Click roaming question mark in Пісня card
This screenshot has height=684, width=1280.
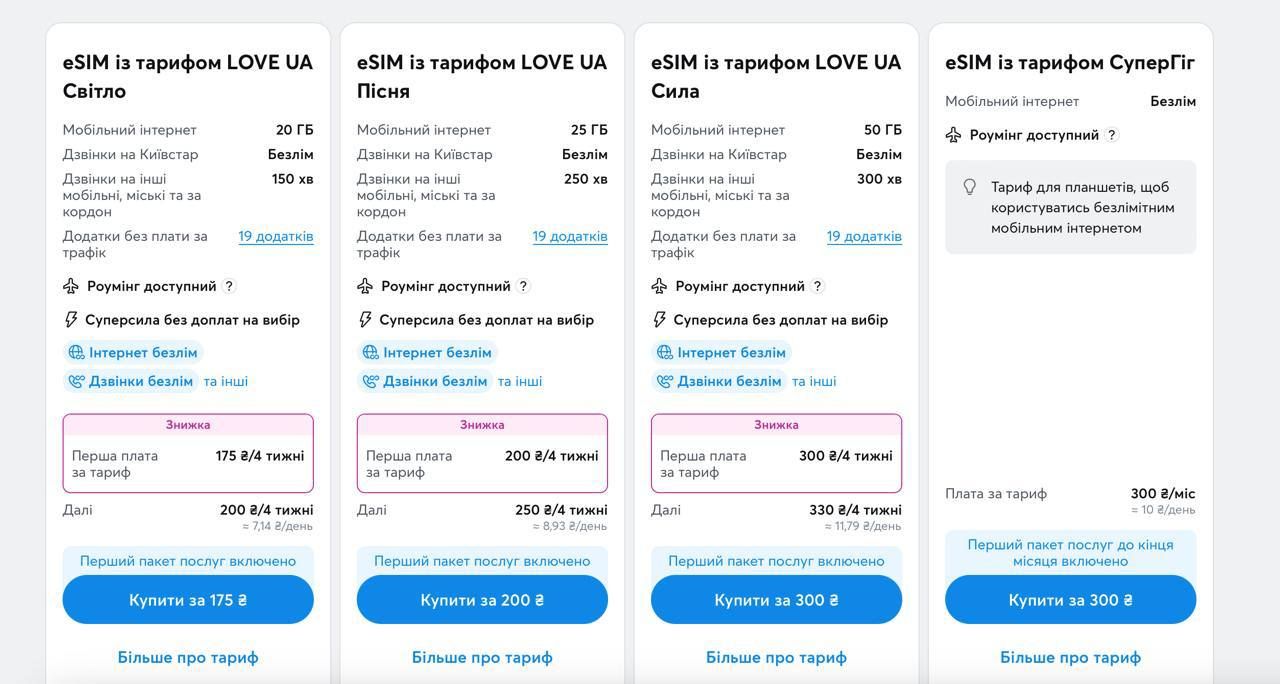coord(523,286)
